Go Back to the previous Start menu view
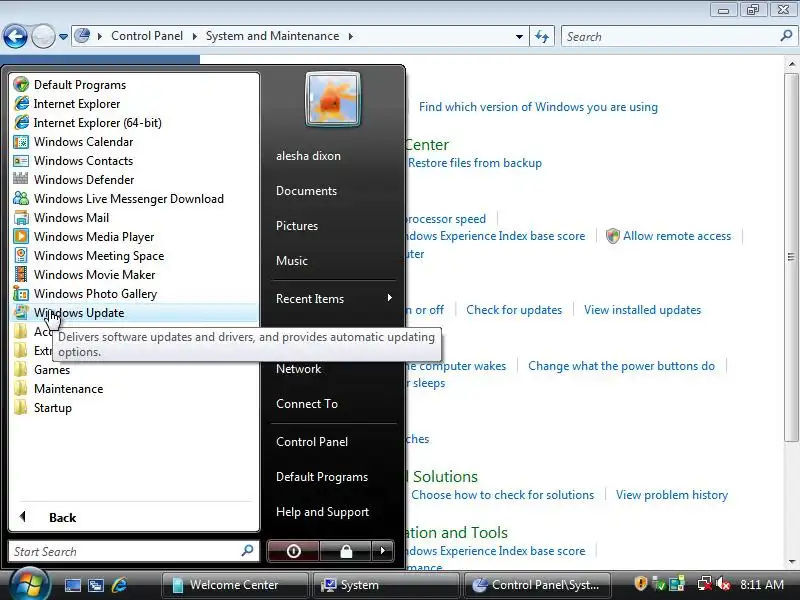The width and height of the screenshot is (800, 600). pos(62,517)
